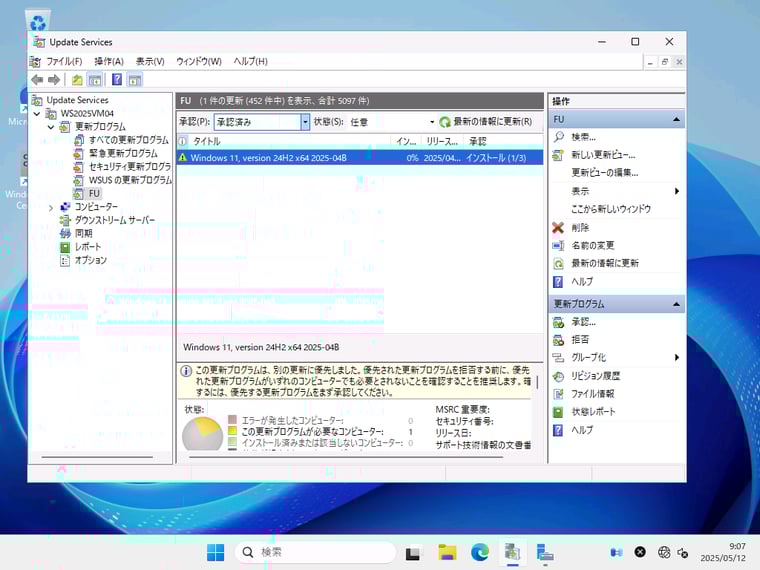The image size is (760, 570).
Task: Select 緊急更新プログラム in the tree
Action: [123, 154]
